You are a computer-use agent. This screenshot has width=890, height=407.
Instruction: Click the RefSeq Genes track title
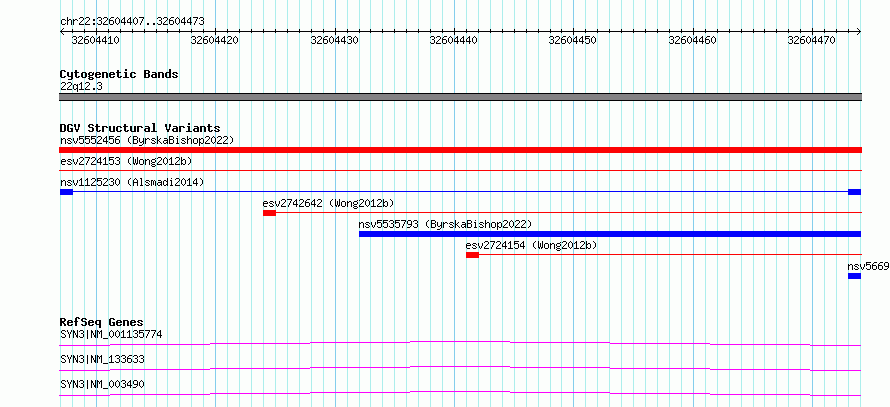pyautogui.click(x=102, y=322)
